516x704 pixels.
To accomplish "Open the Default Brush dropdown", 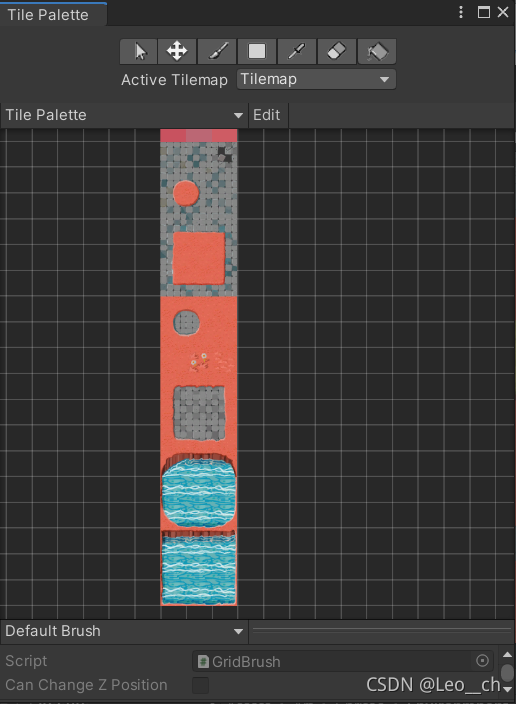I will pyautogui.click(x=123, y=631).
